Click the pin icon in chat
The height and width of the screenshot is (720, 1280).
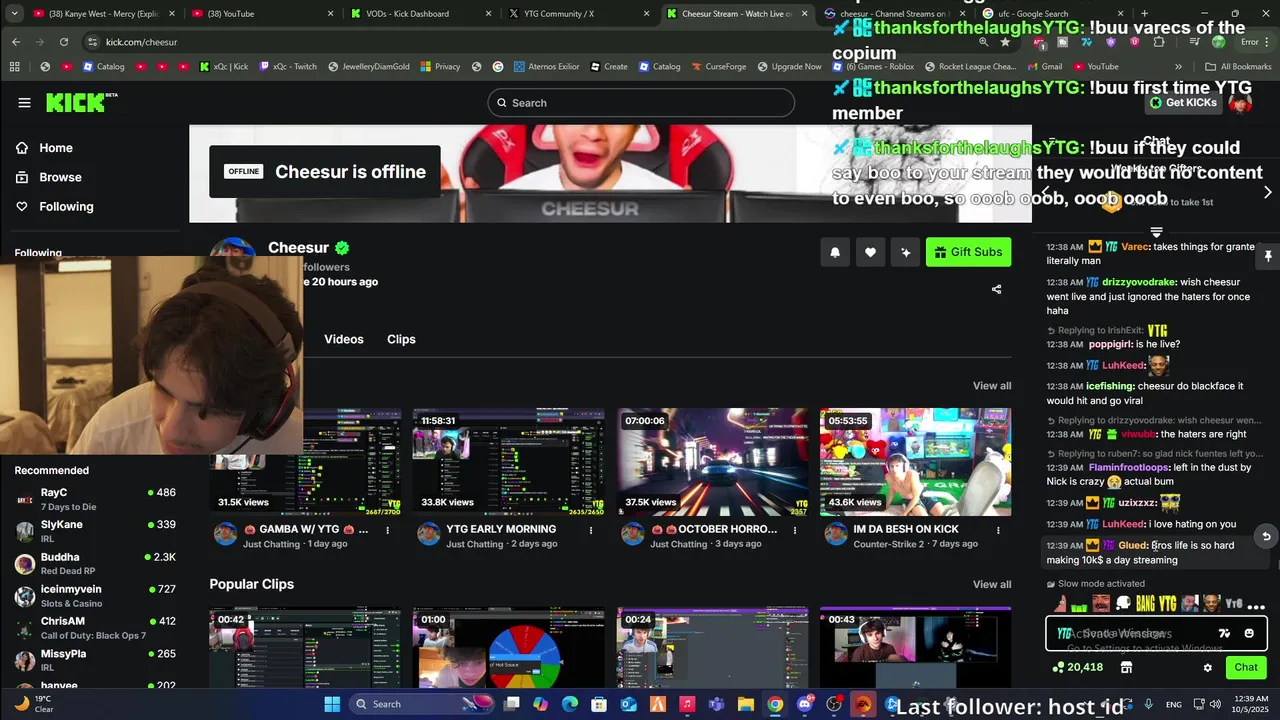[x=1267, y=257]
